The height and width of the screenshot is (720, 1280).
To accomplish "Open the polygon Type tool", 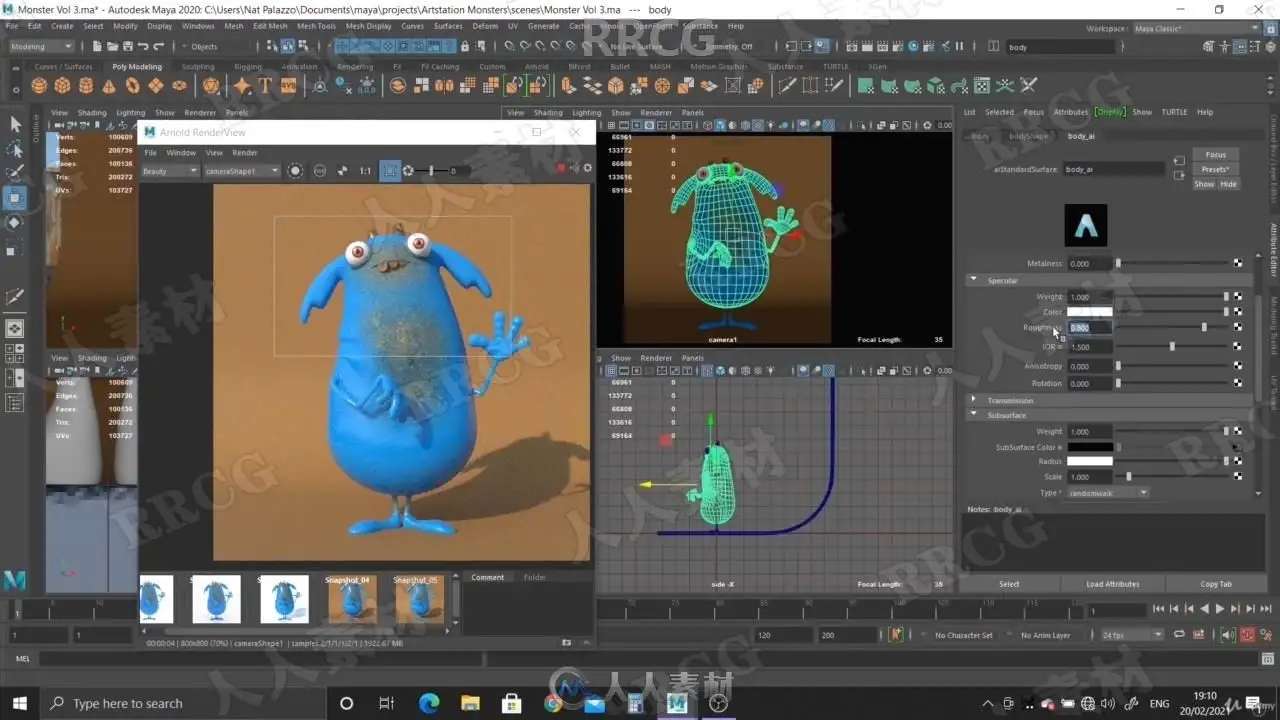I will pos(265,86).
